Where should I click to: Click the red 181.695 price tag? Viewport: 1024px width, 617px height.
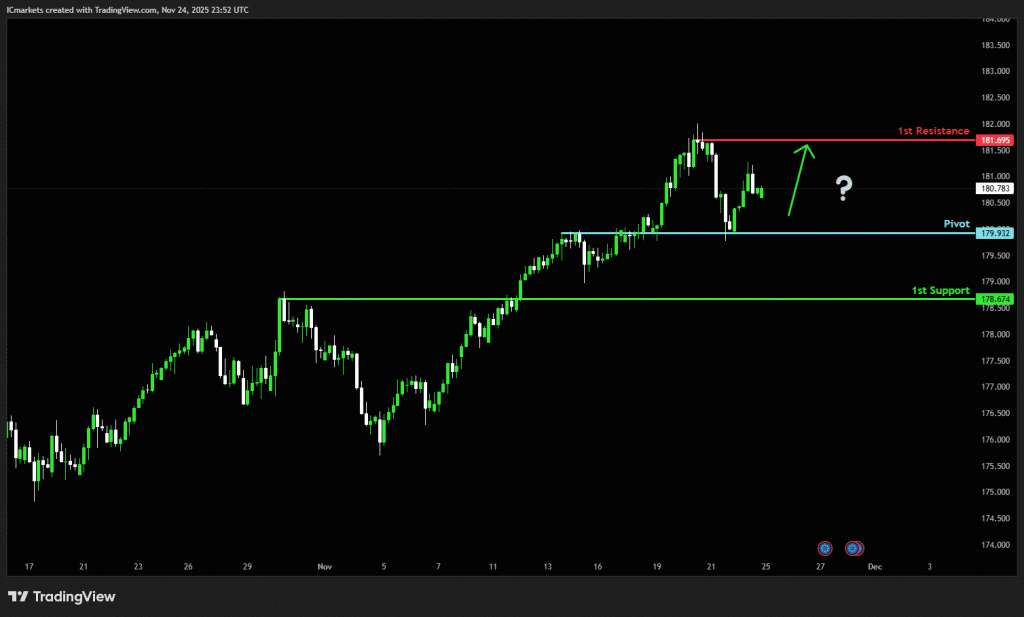point(994,140)
